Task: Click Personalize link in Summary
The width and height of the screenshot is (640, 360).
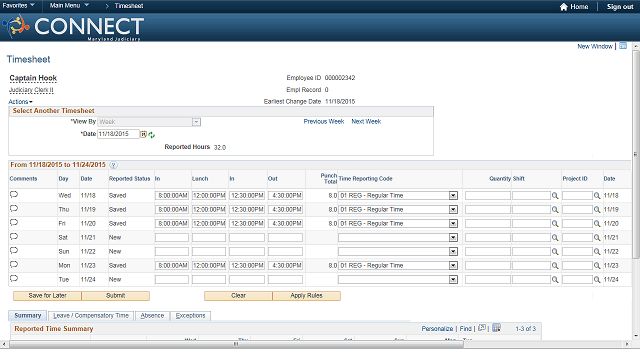Action: pyautogui.click(x=437, y=329)
